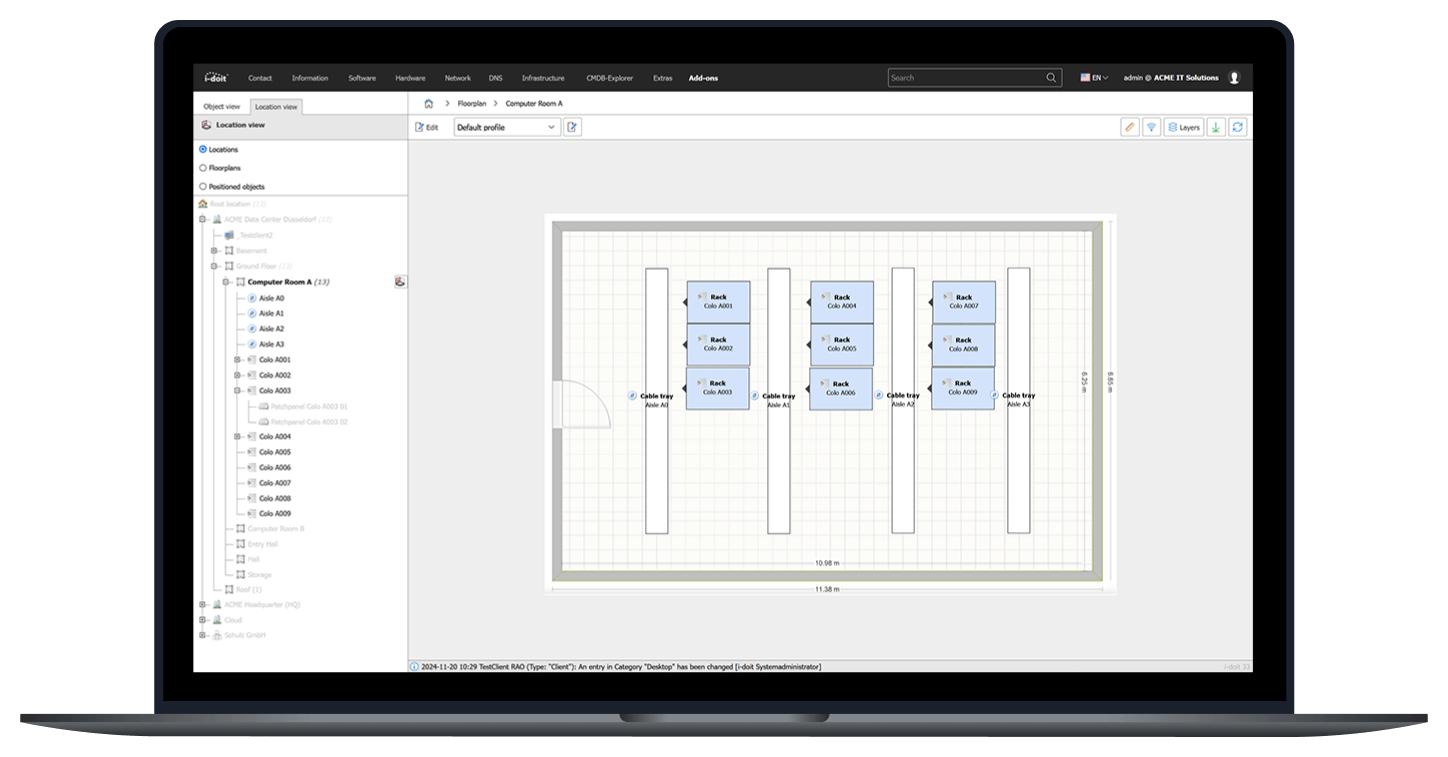
Task: Click the ACME Headquarter building icon
Action: [x=217, y=605]
